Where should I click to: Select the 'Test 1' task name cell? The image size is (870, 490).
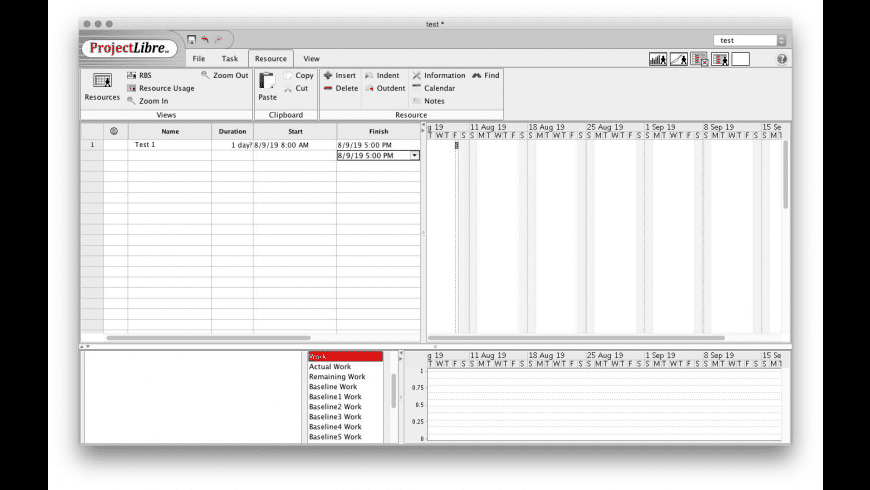(x=170, y=144)
